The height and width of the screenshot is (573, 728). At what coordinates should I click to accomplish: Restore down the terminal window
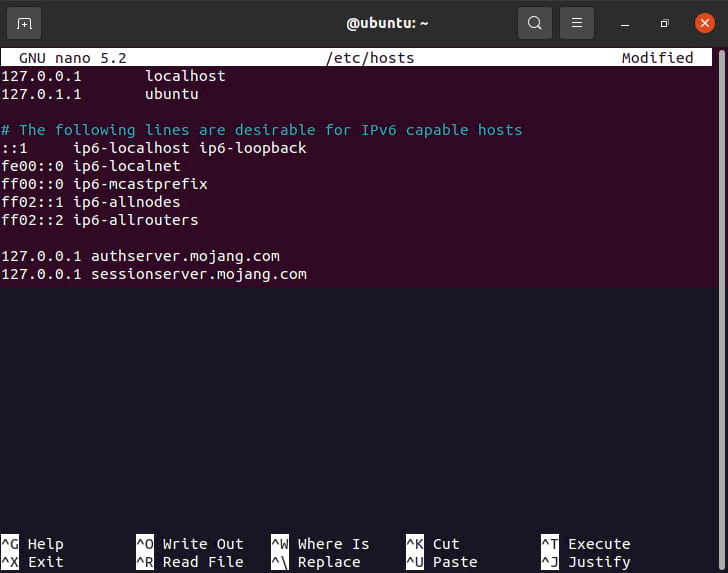[664, 22]
